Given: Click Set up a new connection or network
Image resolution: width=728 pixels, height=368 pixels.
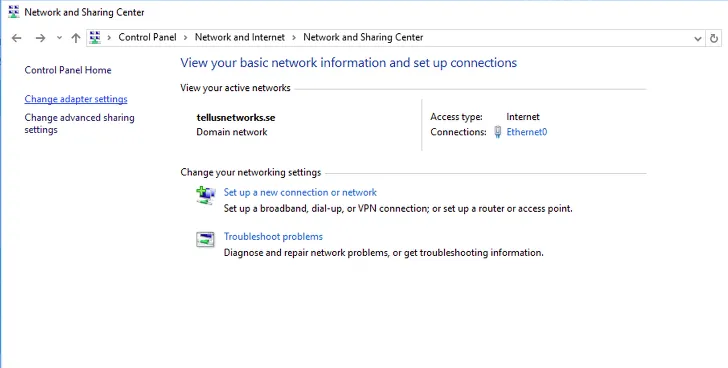Looking at the screenshot, I should (300, 192).
